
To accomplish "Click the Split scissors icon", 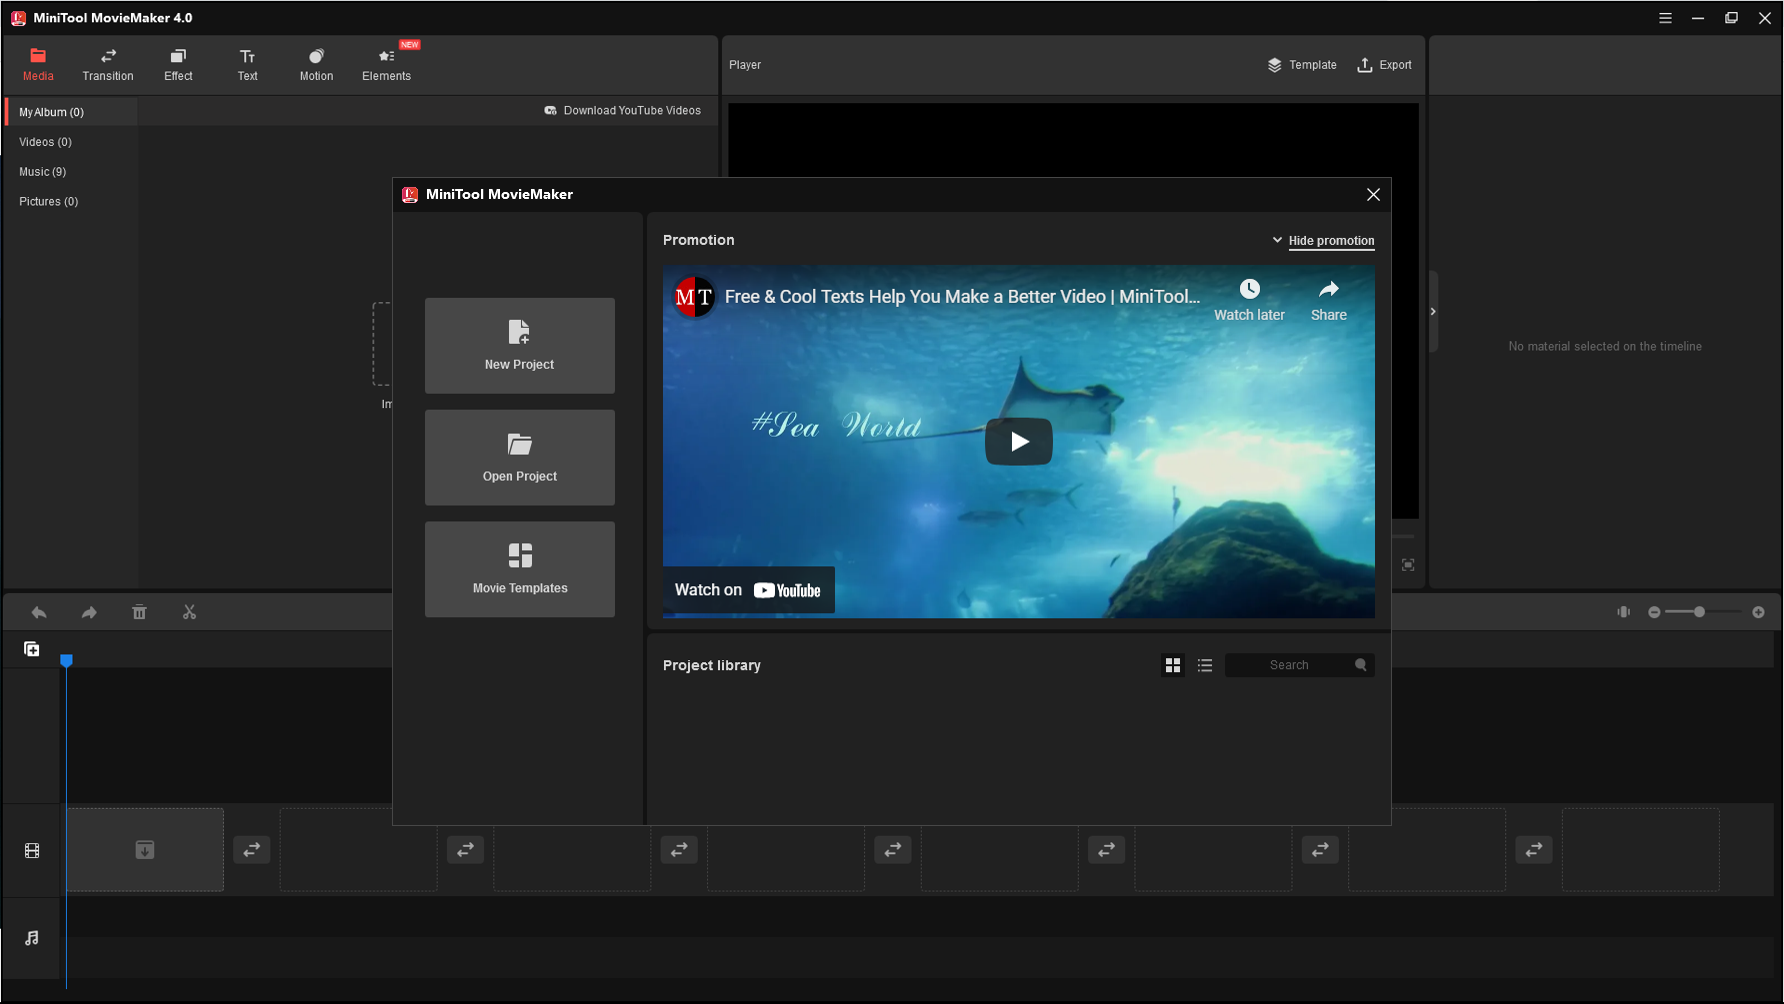I will [189, 612].
